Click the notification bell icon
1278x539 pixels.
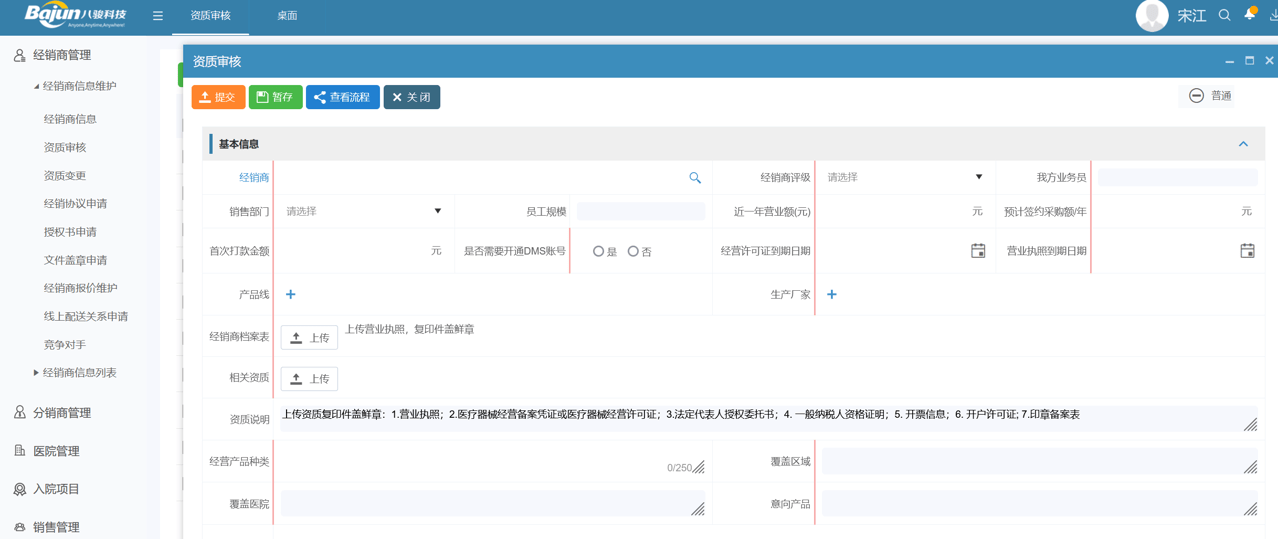[x=1250, y=15]
